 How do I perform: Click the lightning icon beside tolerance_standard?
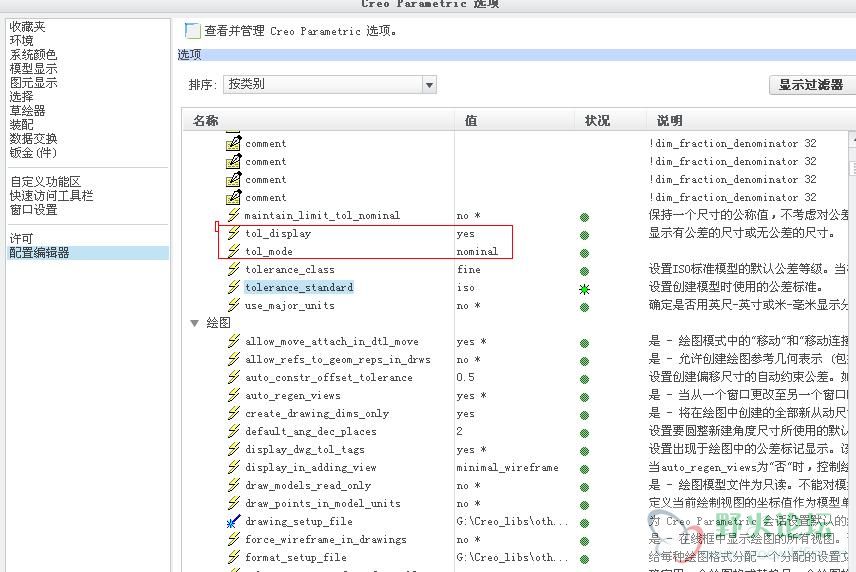click(234, 287)
